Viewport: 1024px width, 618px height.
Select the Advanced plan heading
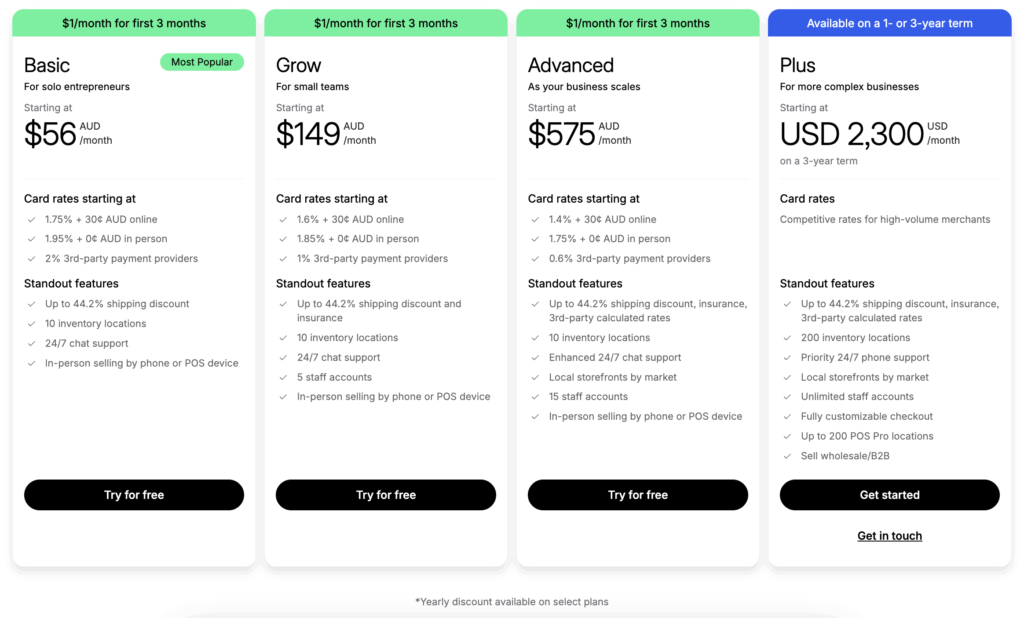coord(571,65)
